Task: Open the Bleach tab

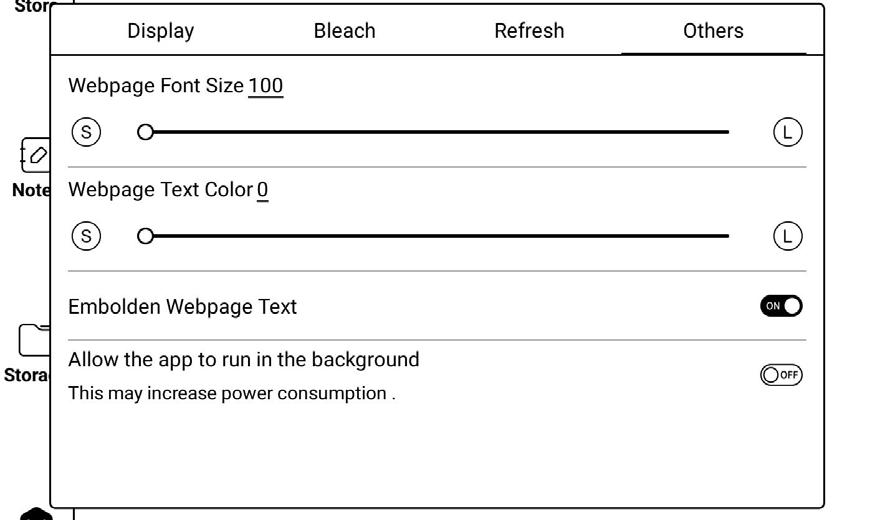Action: (344, 31)
